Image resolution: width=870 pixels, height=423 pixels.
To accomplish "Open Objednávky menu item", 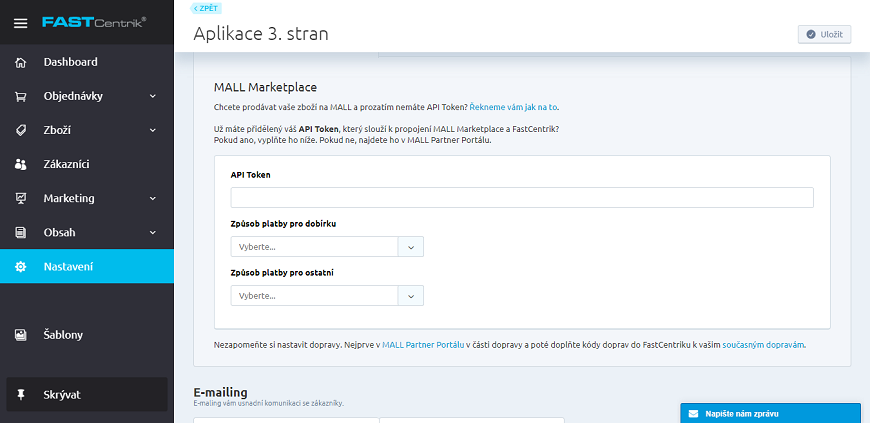I will pyautogui.click(x=87, y=97).
